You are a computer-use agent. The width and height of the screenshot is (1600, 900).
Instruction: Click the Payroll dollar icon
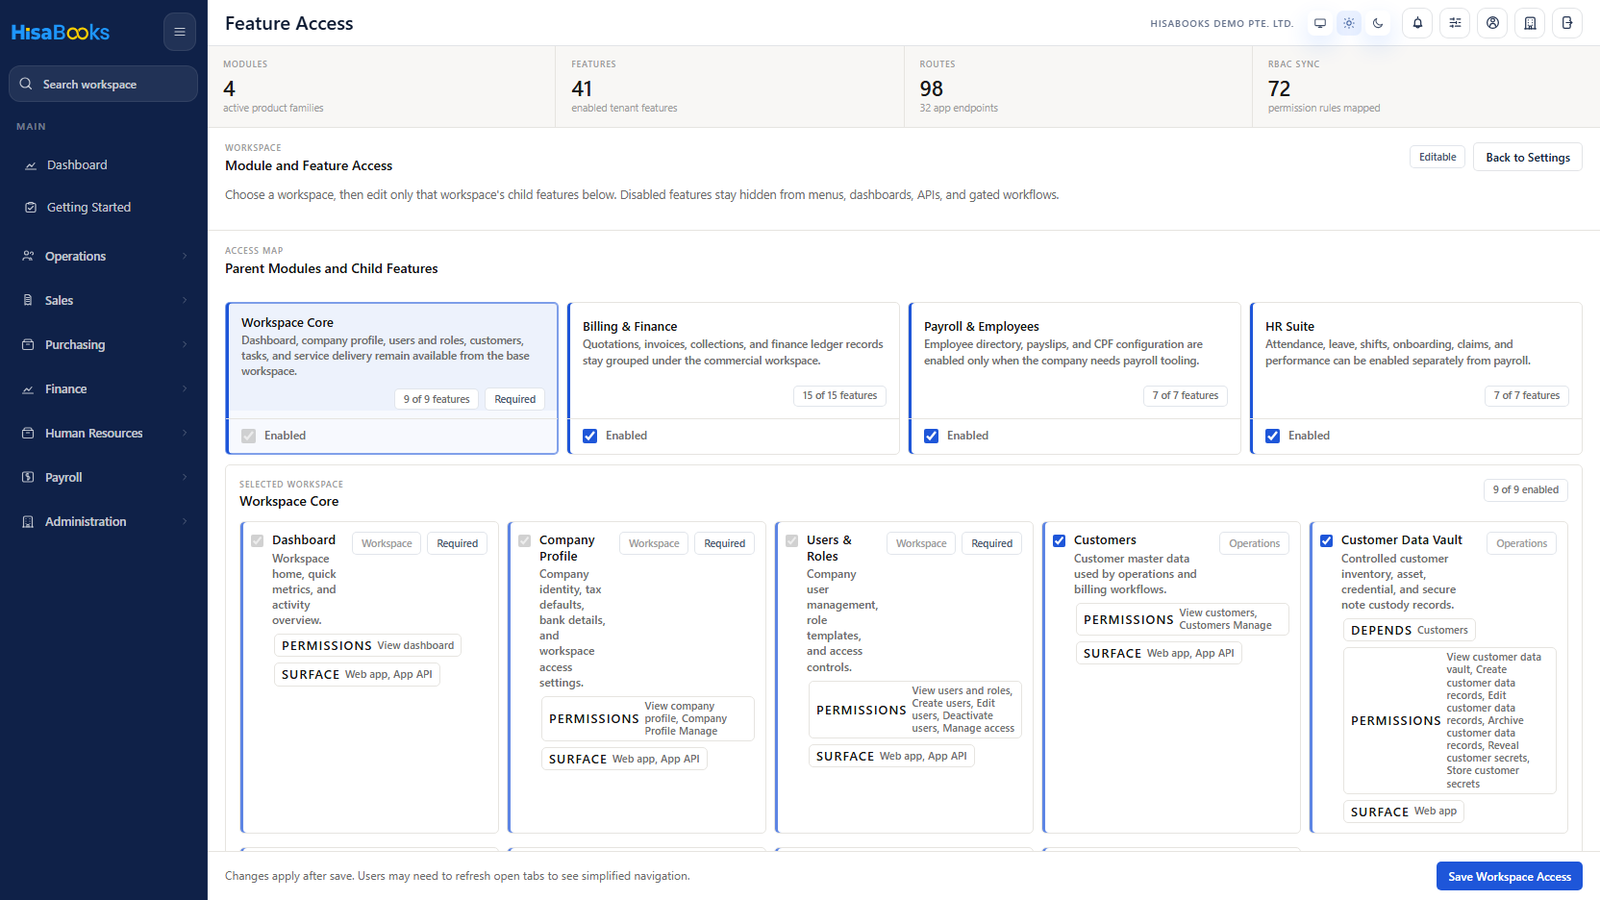[x=28, y=477]
